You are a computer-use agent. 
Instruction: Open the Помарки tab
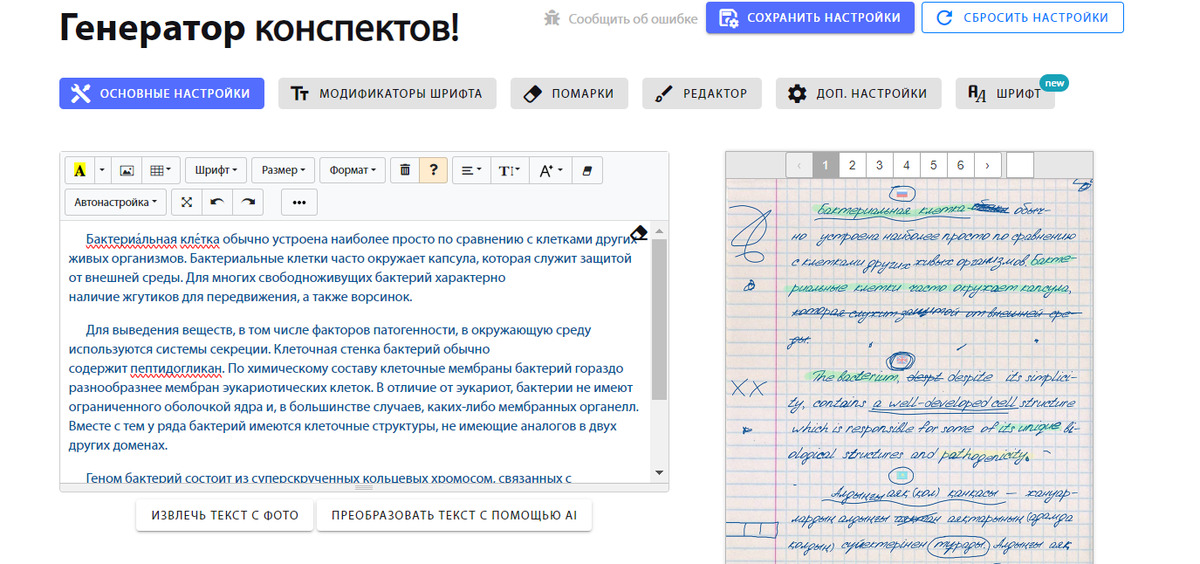click(569, 94)
